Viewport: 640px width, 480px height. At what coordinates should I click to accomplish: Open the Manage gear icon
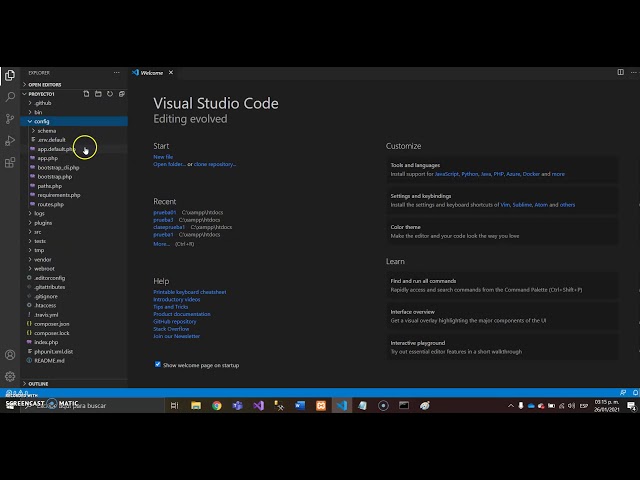click(x=10, y=376)
